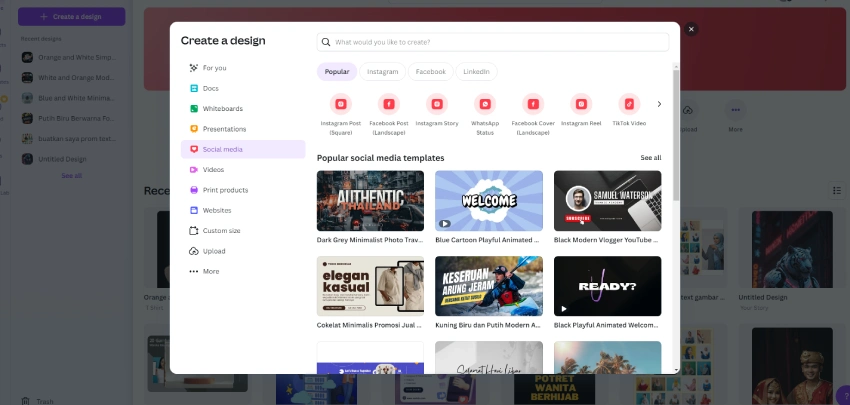Screen dimensions: 850x405
Task: Open the Keseruan Arung Jeram template
Action: [488, 286]
